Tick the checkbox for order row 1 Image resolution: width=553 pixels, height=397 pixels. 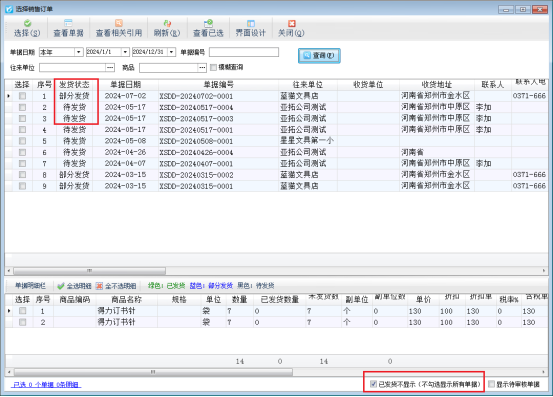[23, 96]
